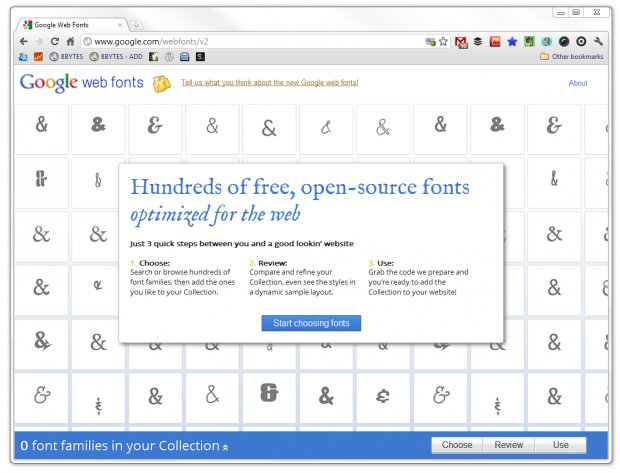Image resolution: width=620 pixels, height=473 pixels.
Task: Select the Google Web Fonts tab
Action: [x=71, y=25]
